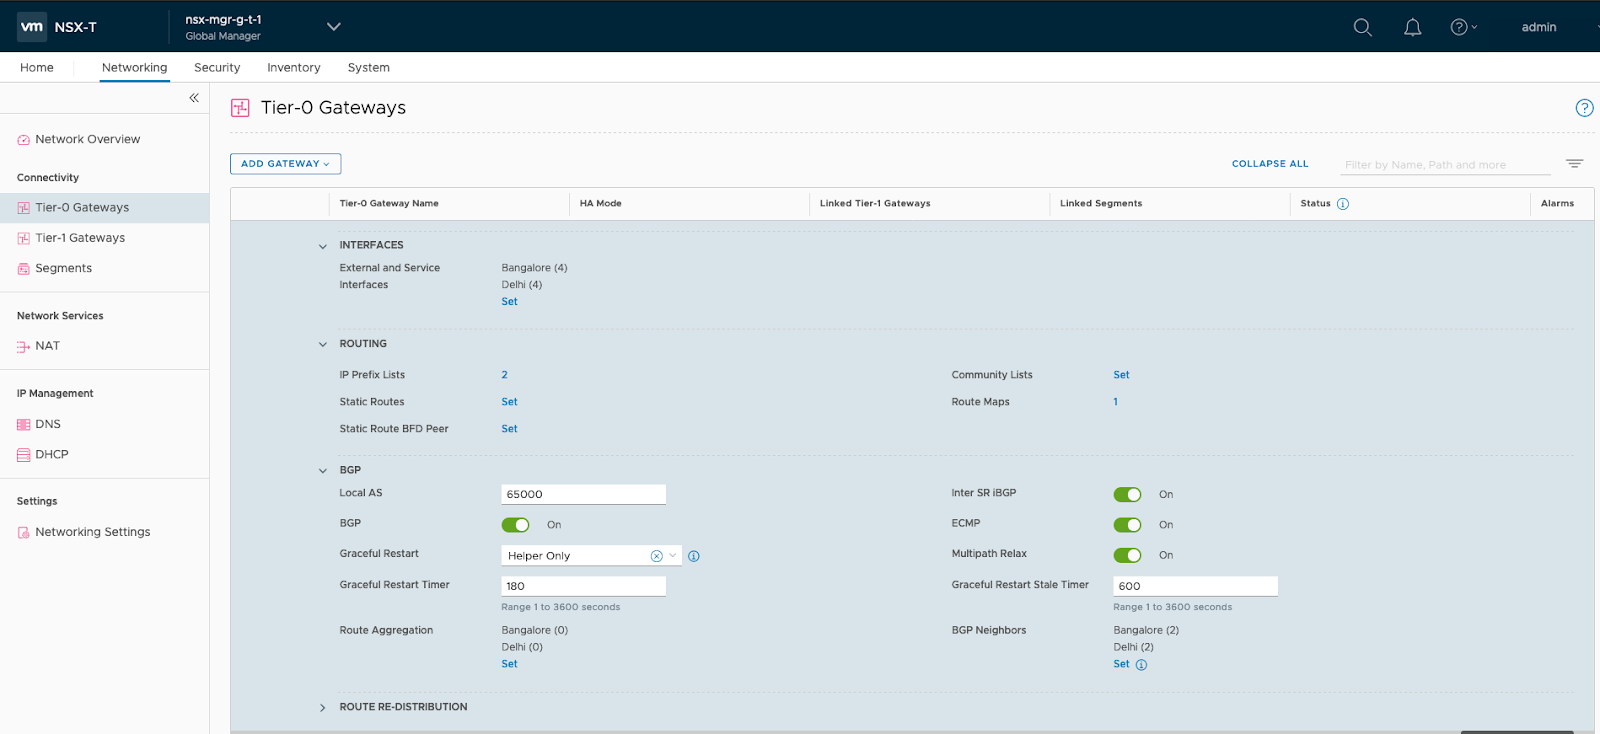Toggle the BGP switch off
Screen dimensions: 1600x734
516,525
